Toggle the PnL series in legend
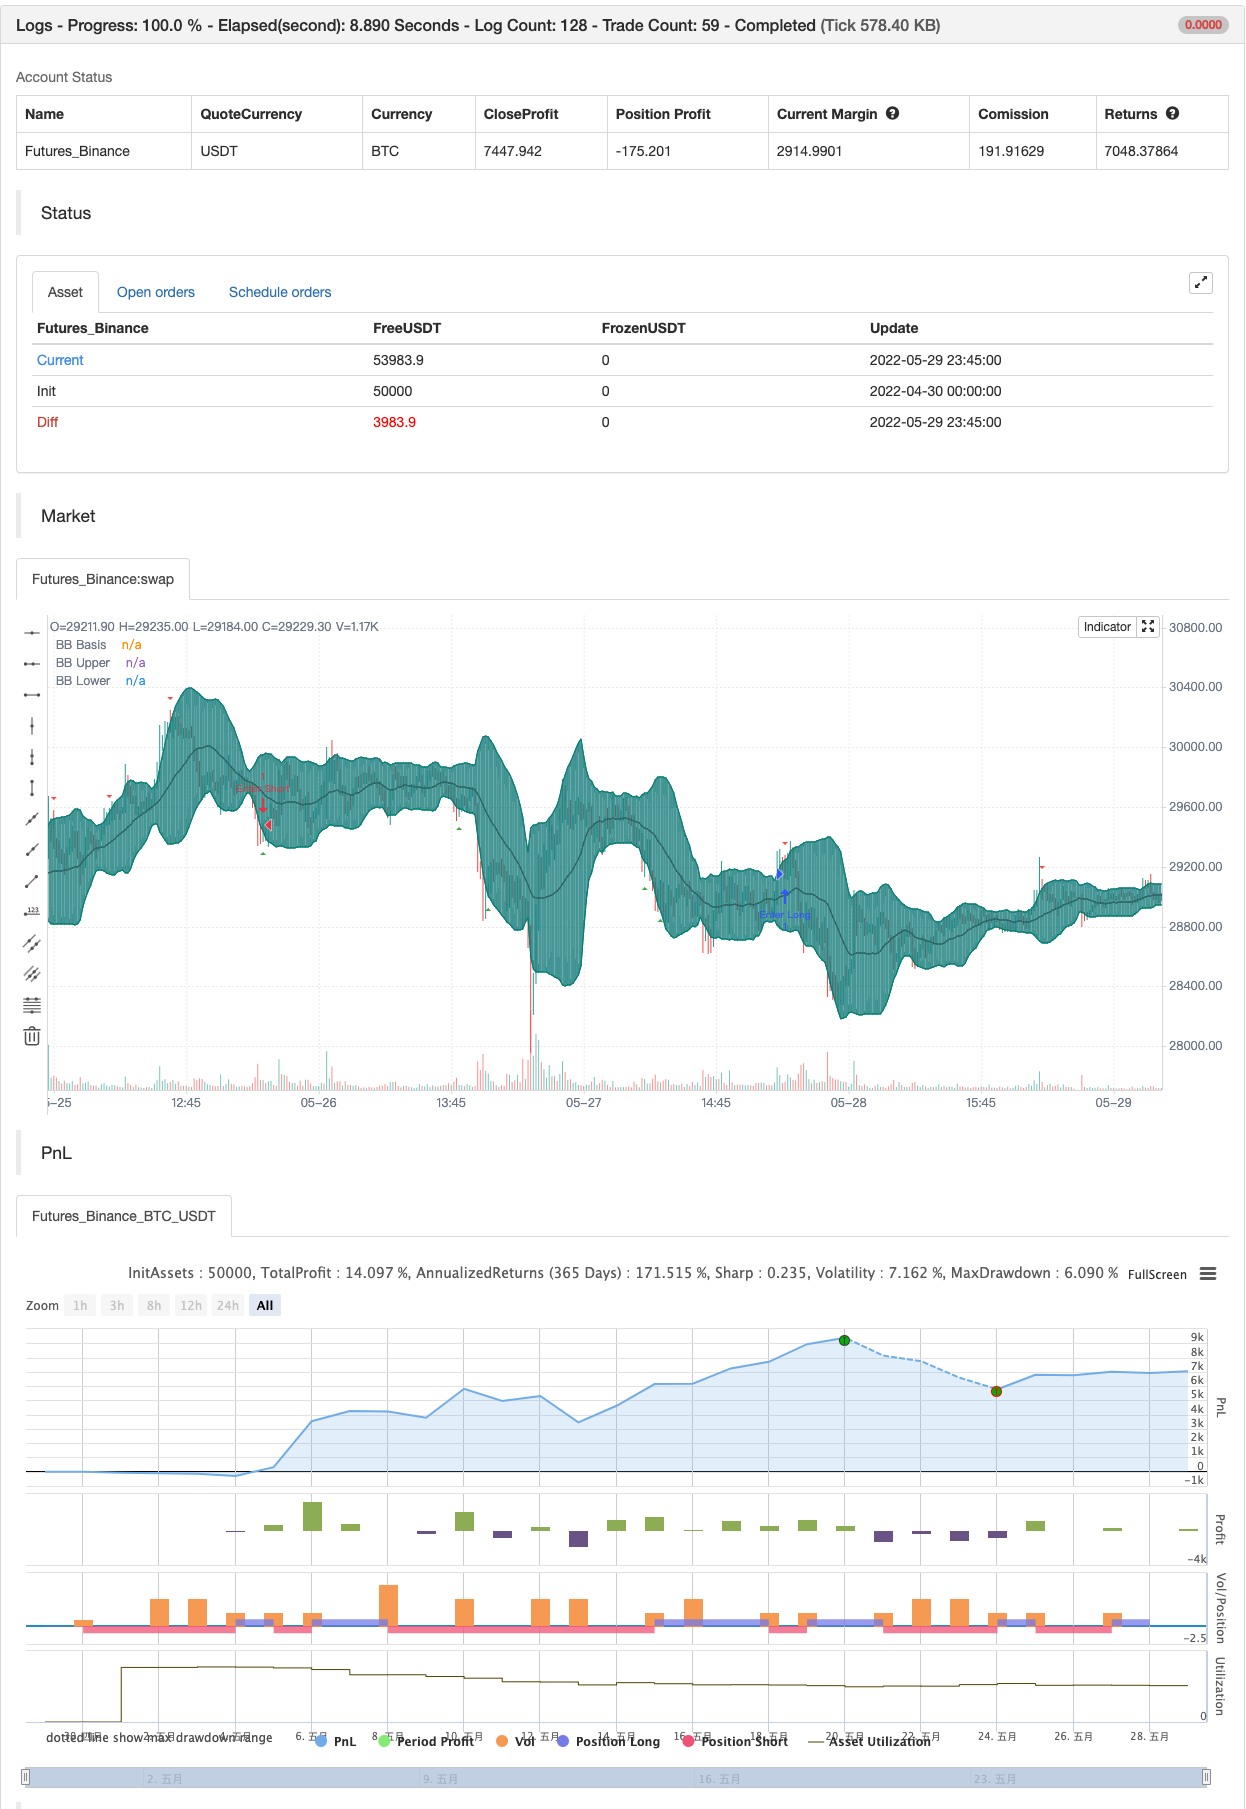This screenshot has height=1809, width=1246. click(x=336, y=1741)
